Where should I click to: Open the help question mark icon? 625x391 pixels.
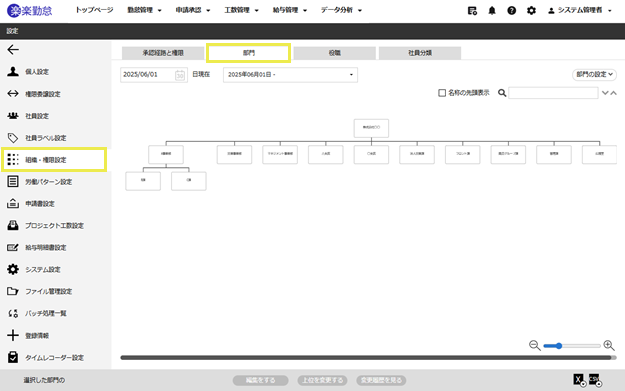[x=511, y=11]
